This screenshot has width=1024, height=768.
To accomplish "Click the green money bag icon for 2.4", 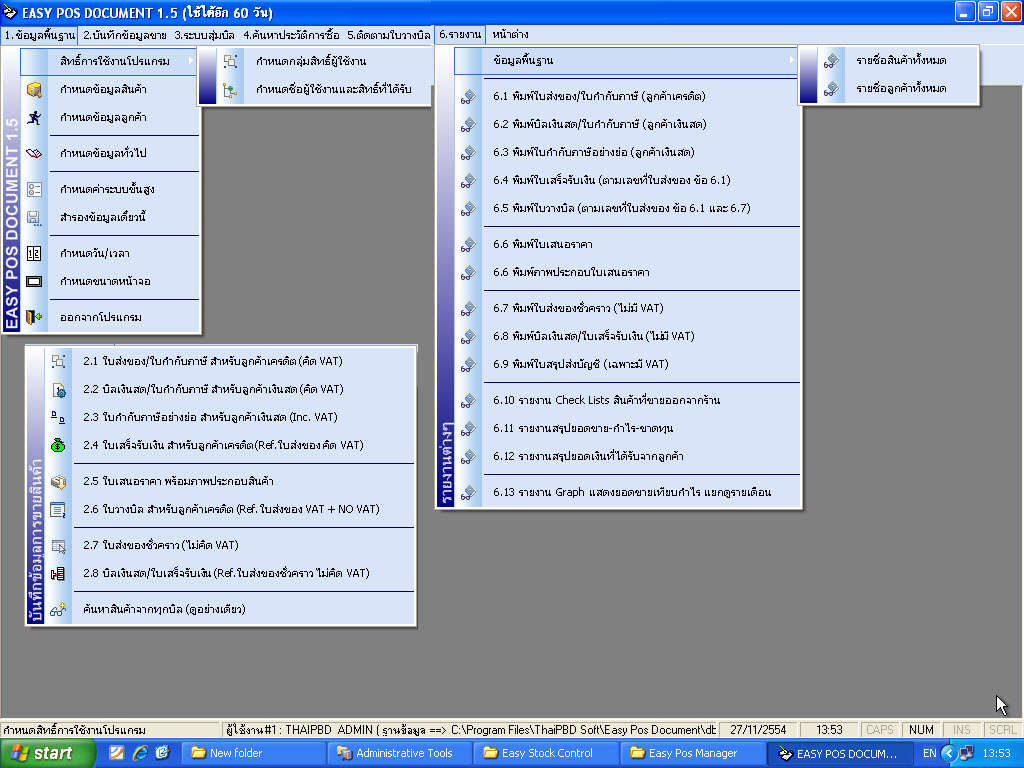I will [58, 445].
